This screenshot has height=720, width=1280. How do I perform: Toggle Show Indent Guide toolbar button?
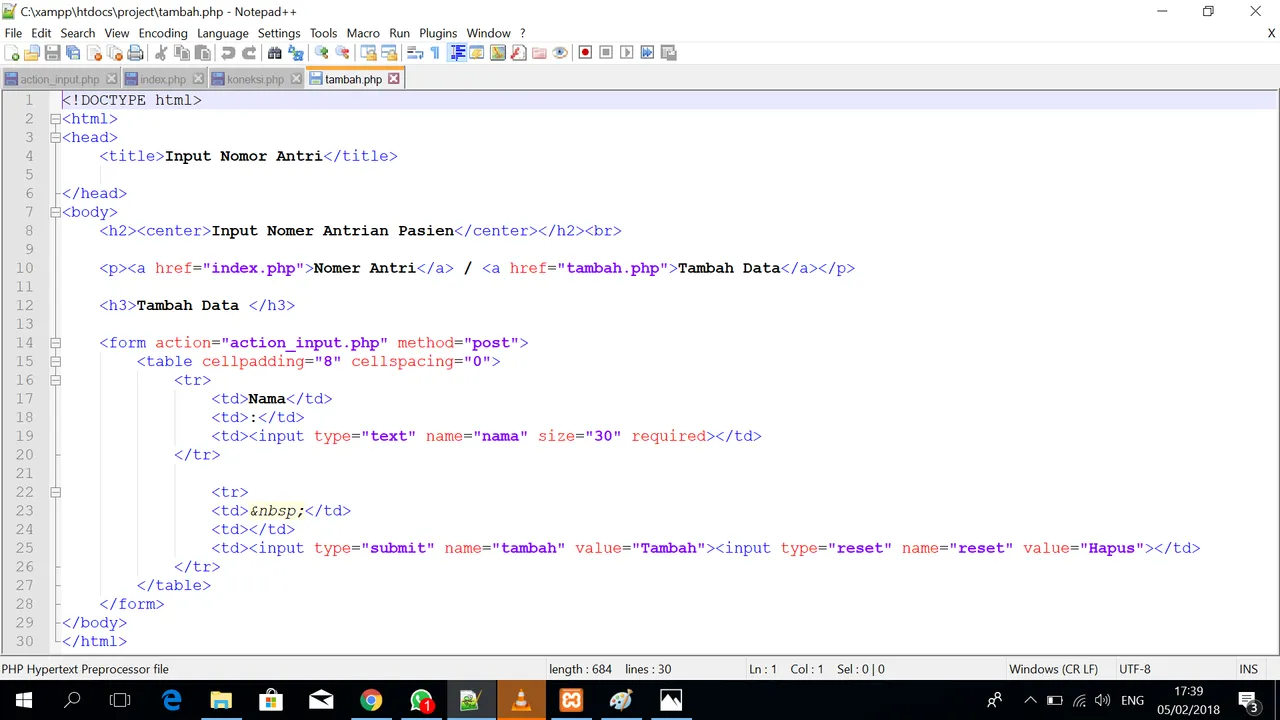[457, 52]
